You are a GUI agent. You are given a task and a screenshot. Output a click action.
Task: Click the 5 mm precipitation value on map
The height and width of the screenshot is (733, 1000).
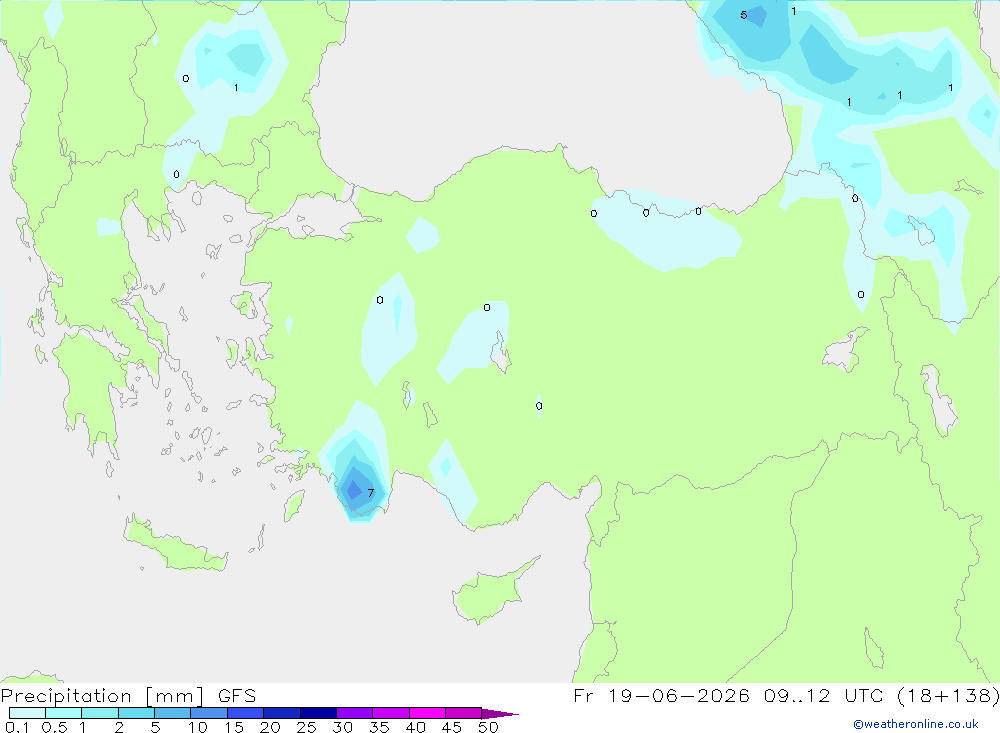coord(744,15)
